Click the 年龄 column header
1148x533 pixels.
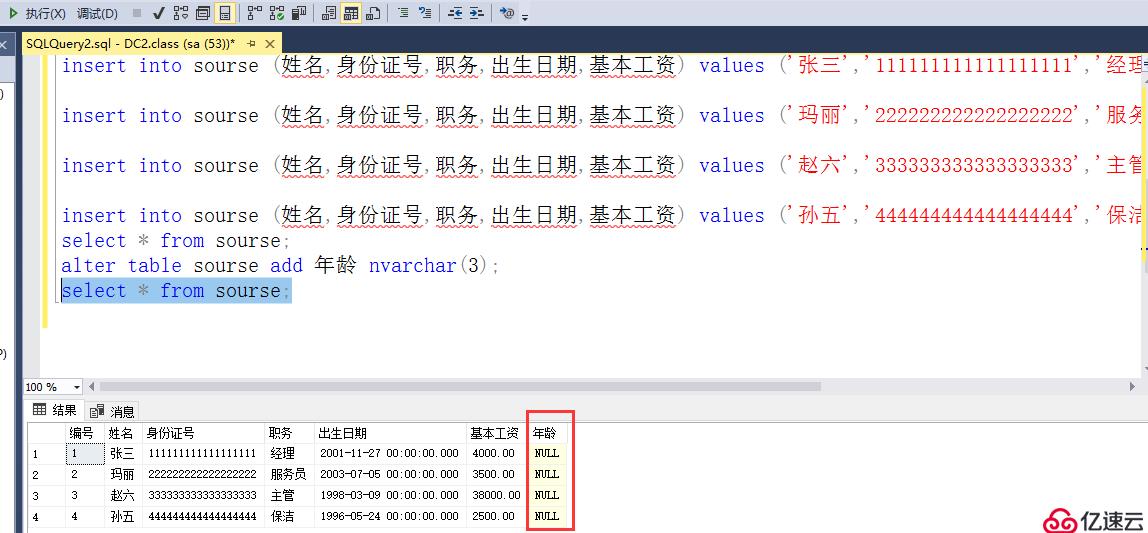(x=548, y=433)
